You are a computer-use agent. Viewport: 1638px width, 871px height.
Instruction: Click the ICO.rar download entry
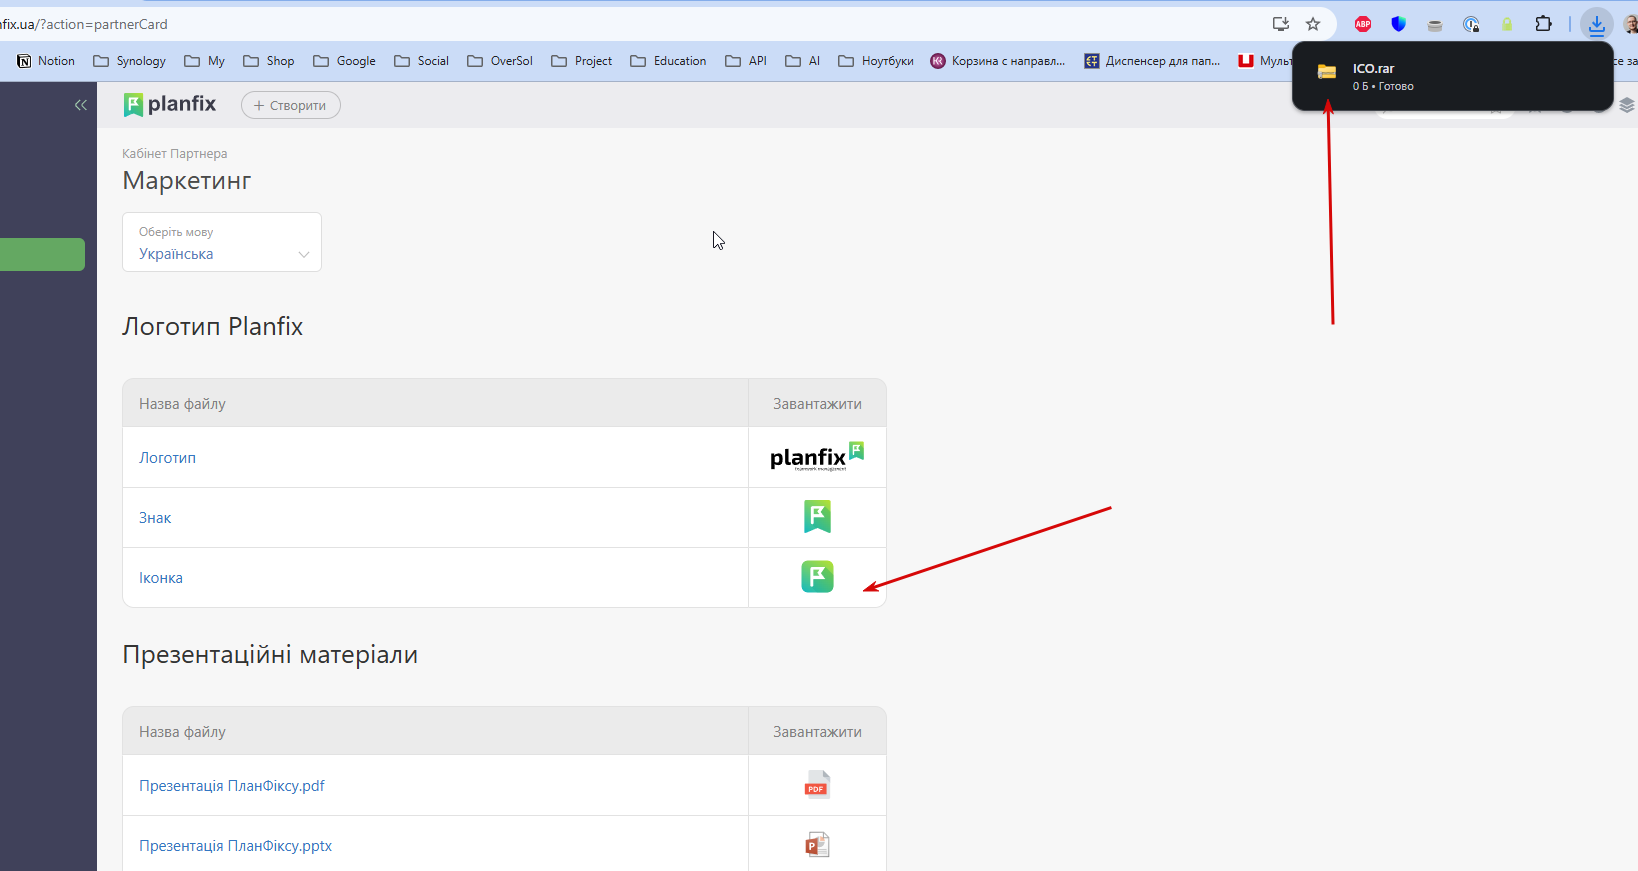[x=1452, y=76]
